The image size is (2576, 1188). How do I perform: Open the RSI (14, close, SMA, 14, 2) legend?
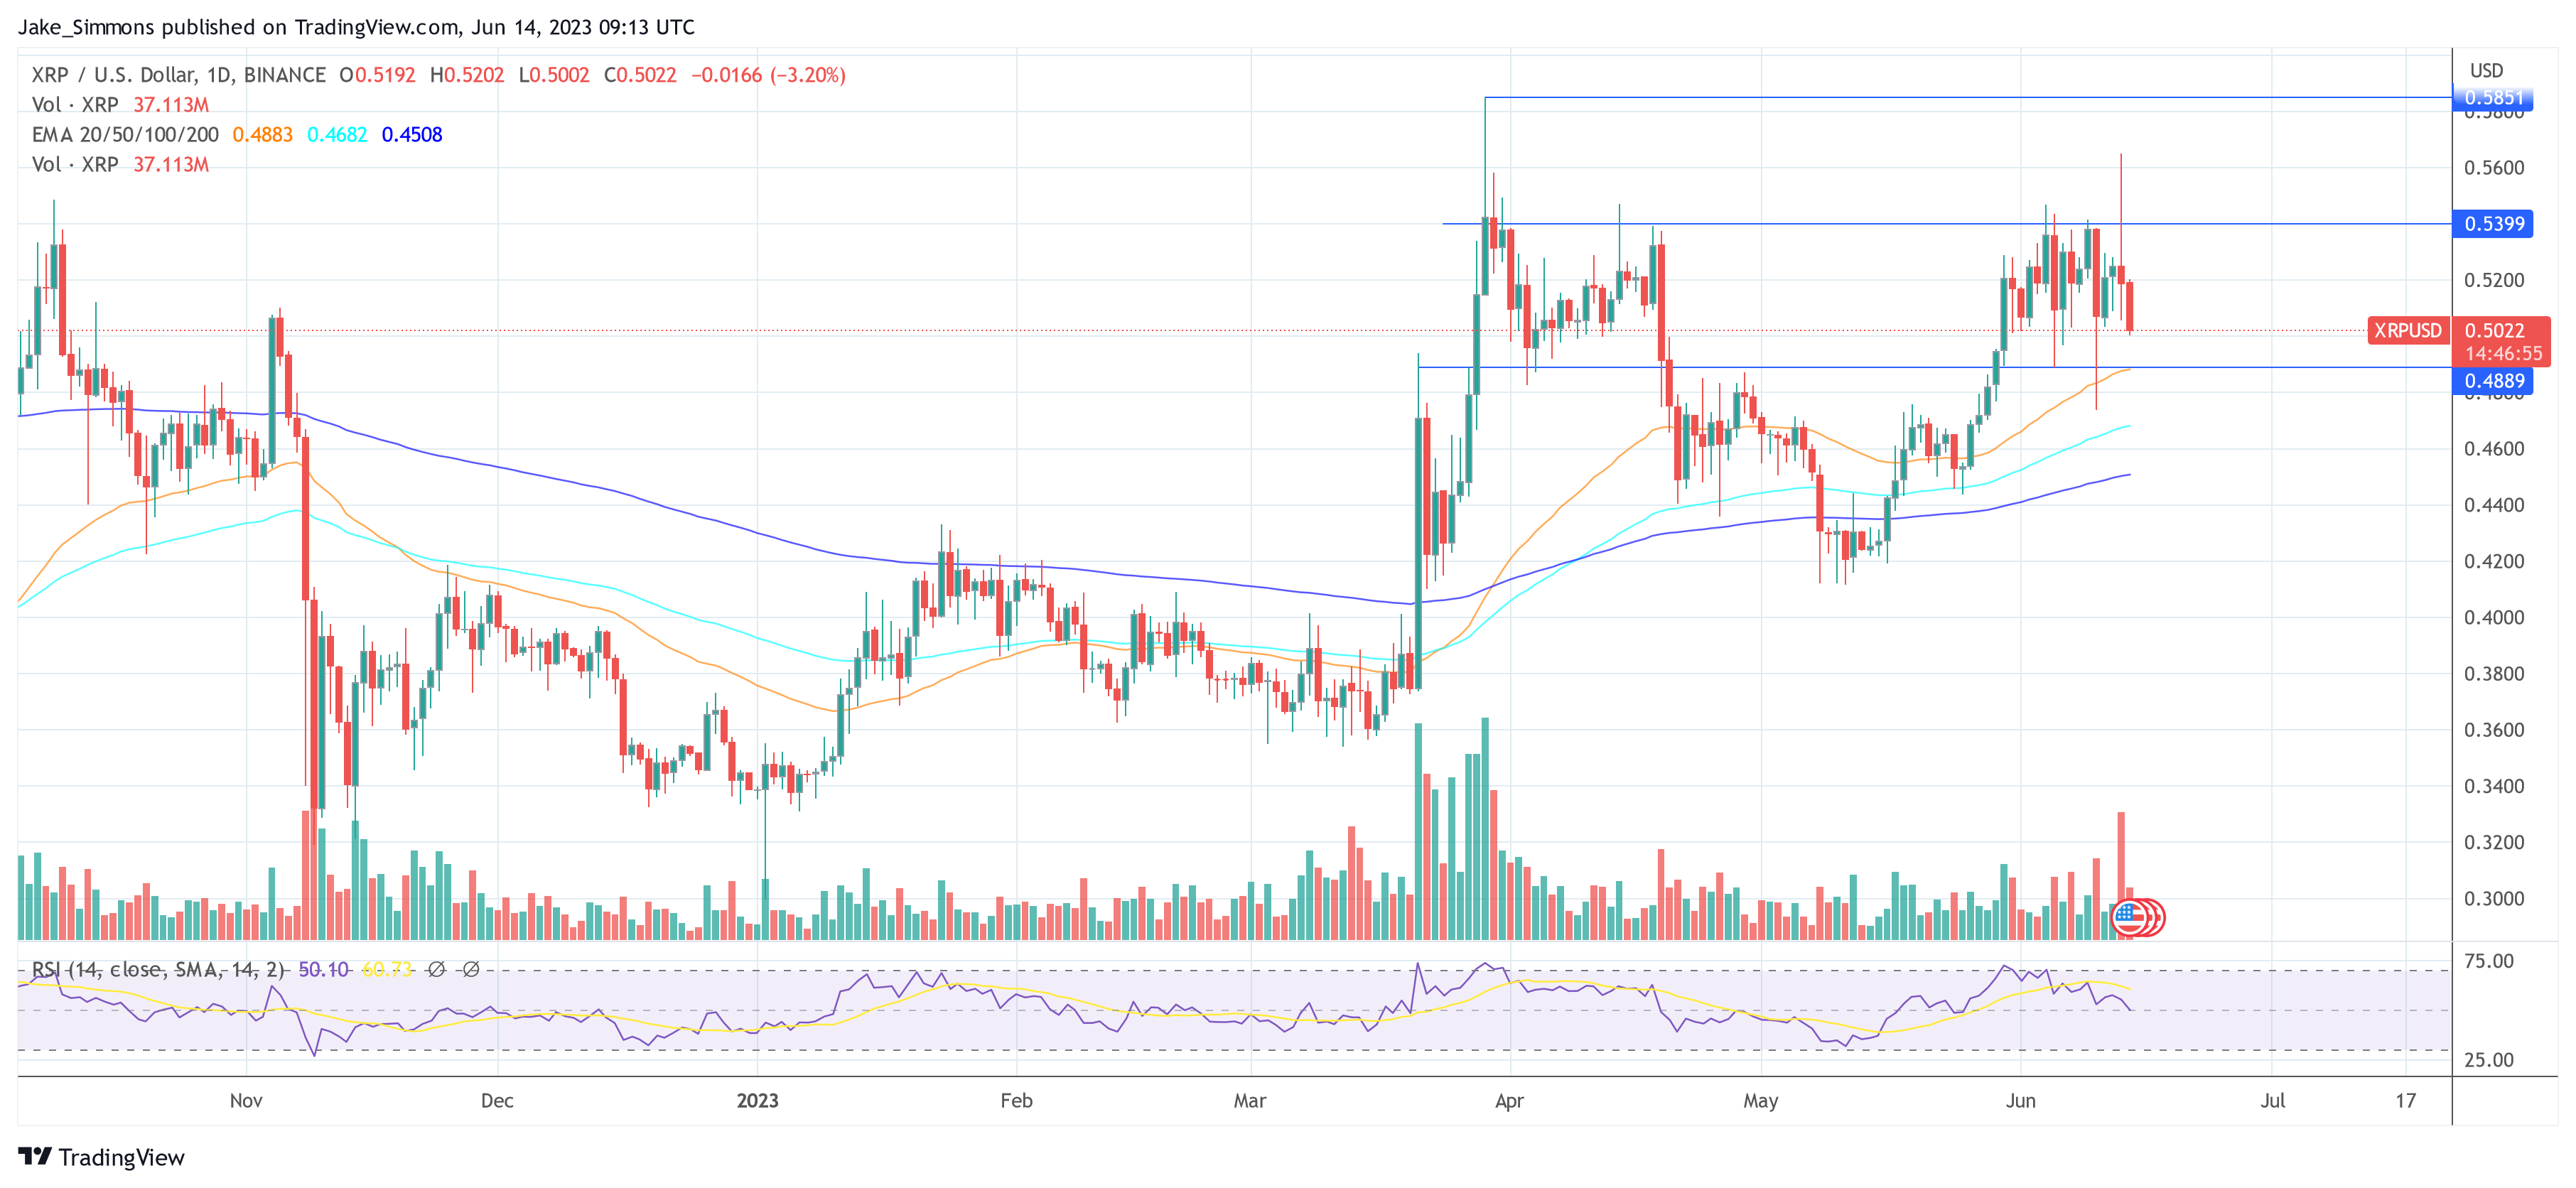(158, 969)
